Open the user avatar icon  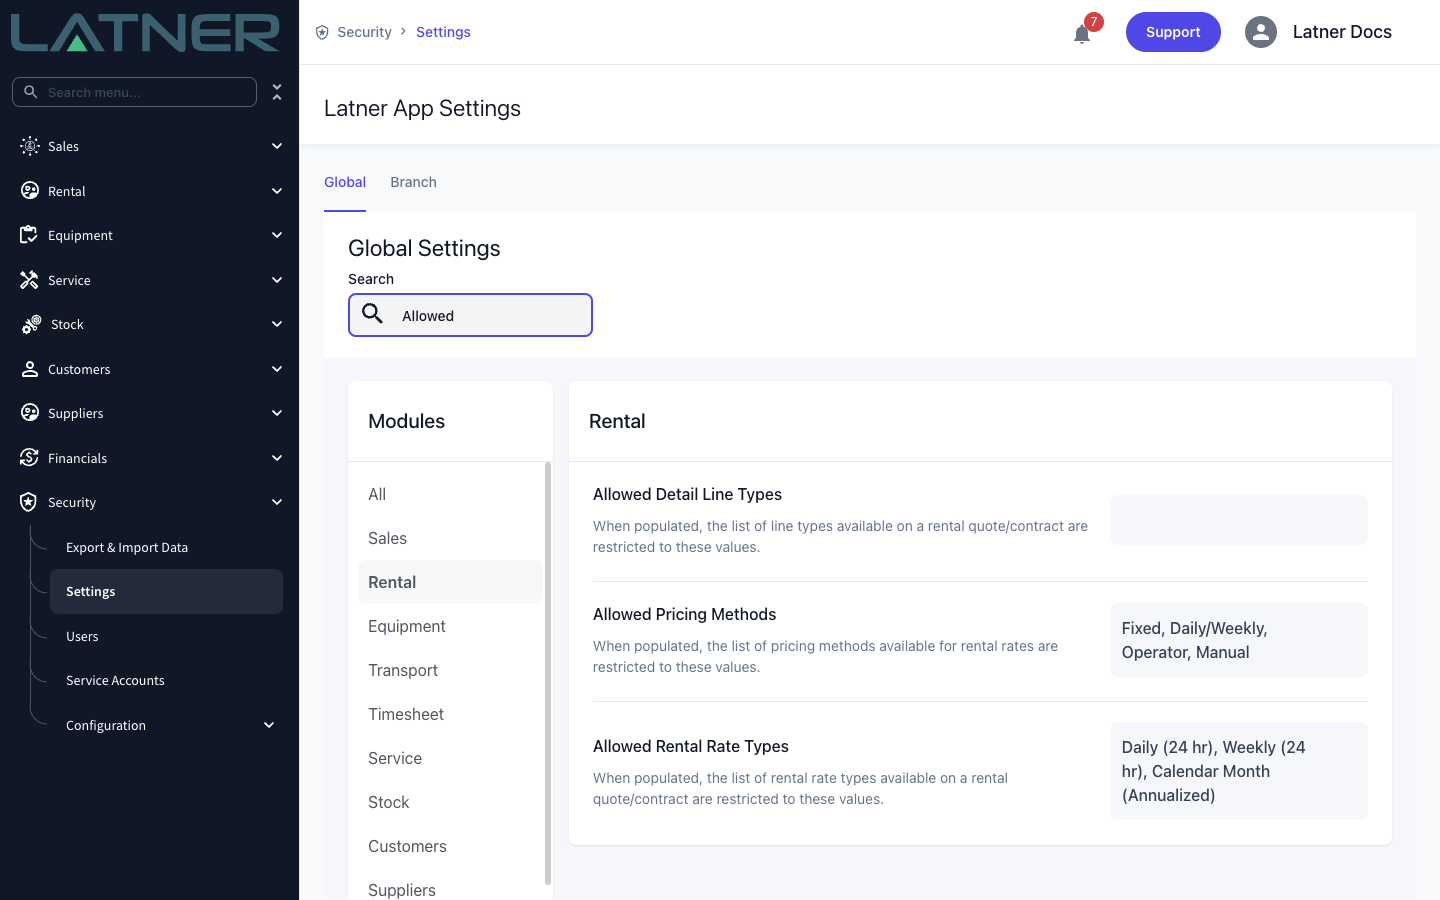(1261, 32)
